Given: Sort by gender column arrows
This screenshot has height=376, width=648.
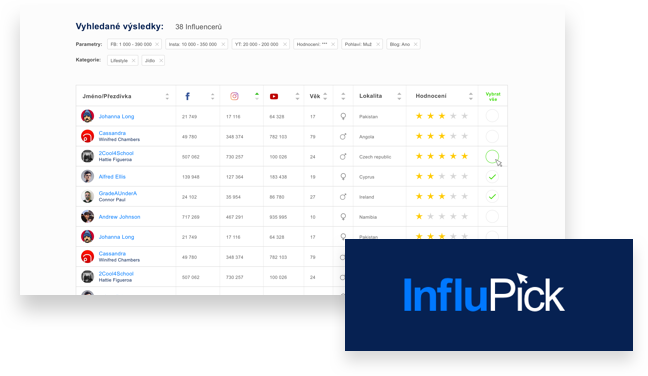Looking at the screenshot, I should point(343,96).
